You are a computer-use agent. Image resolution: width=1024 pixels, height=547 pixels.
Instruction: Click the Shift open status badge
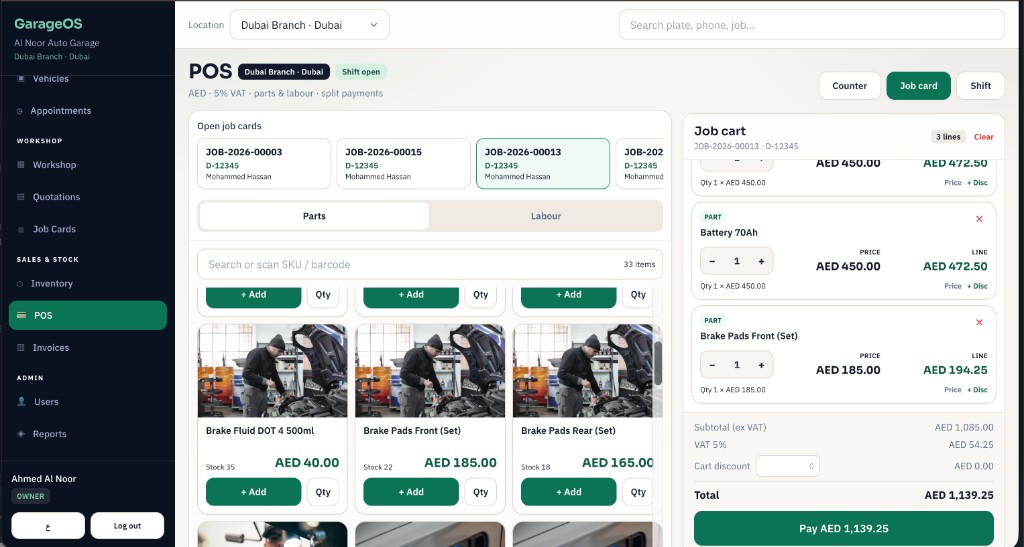pyautogui.click(x=361, y=72)
